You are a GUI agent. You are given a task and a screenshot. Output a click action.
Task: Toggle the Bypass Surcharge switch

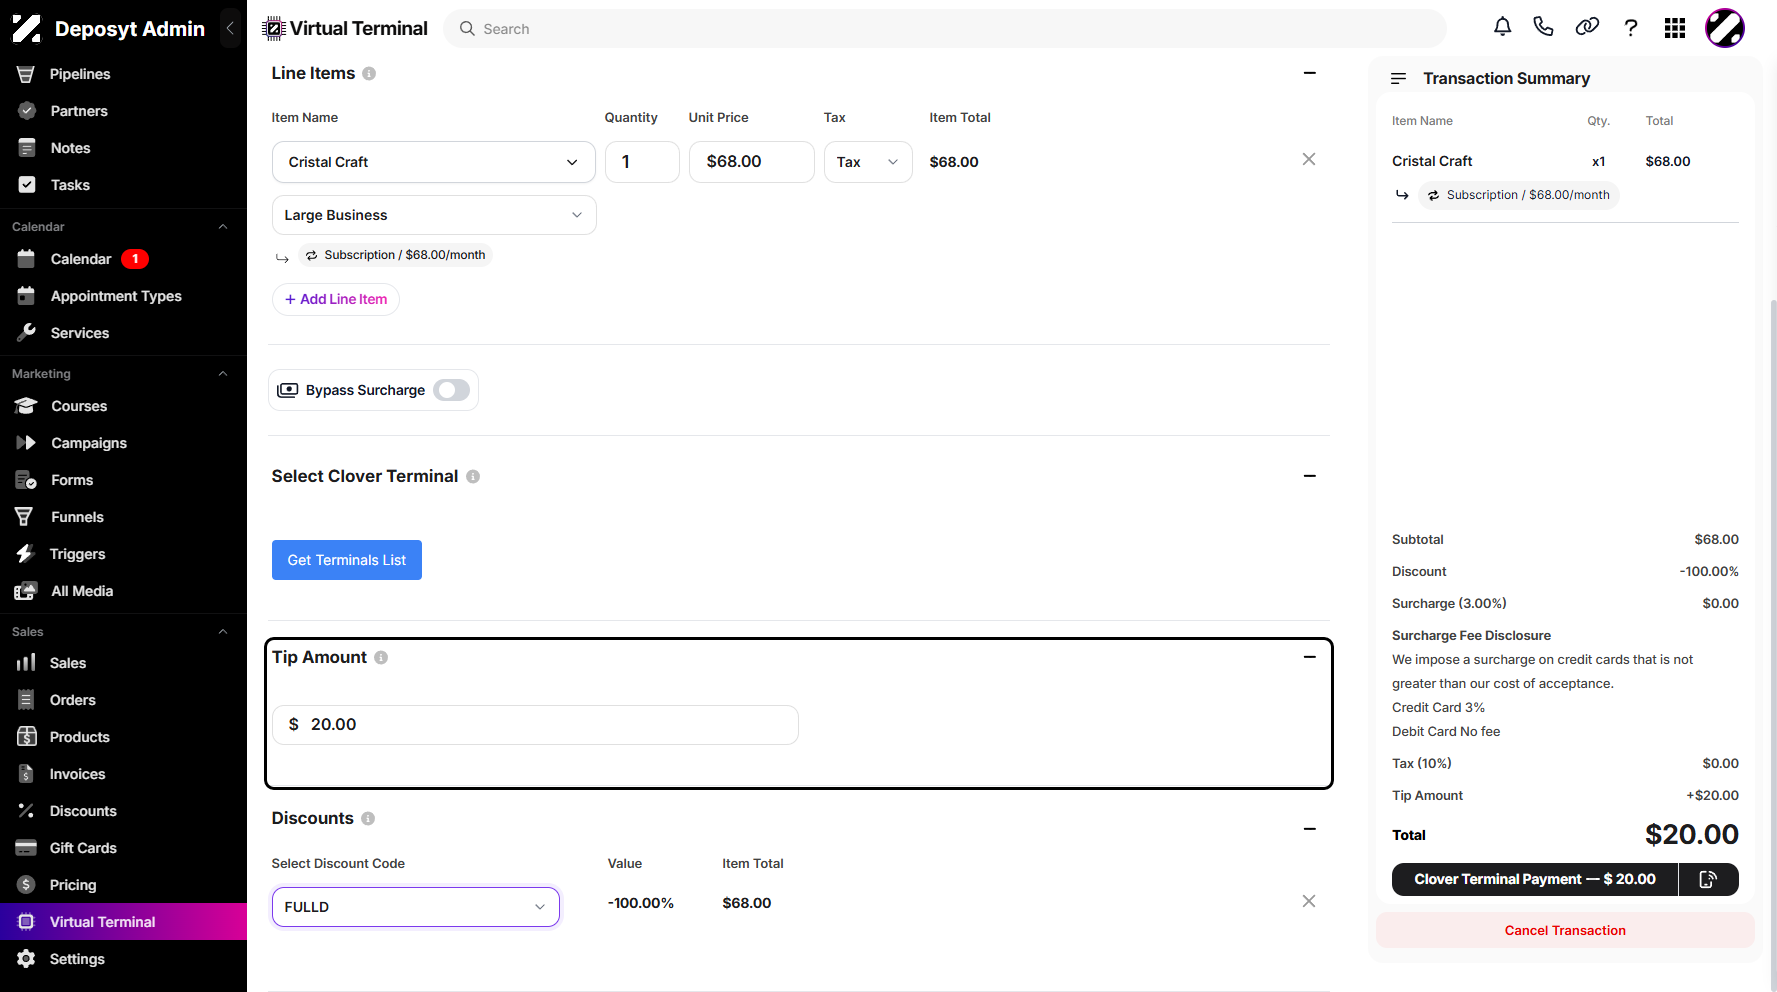tap(452, 390)
